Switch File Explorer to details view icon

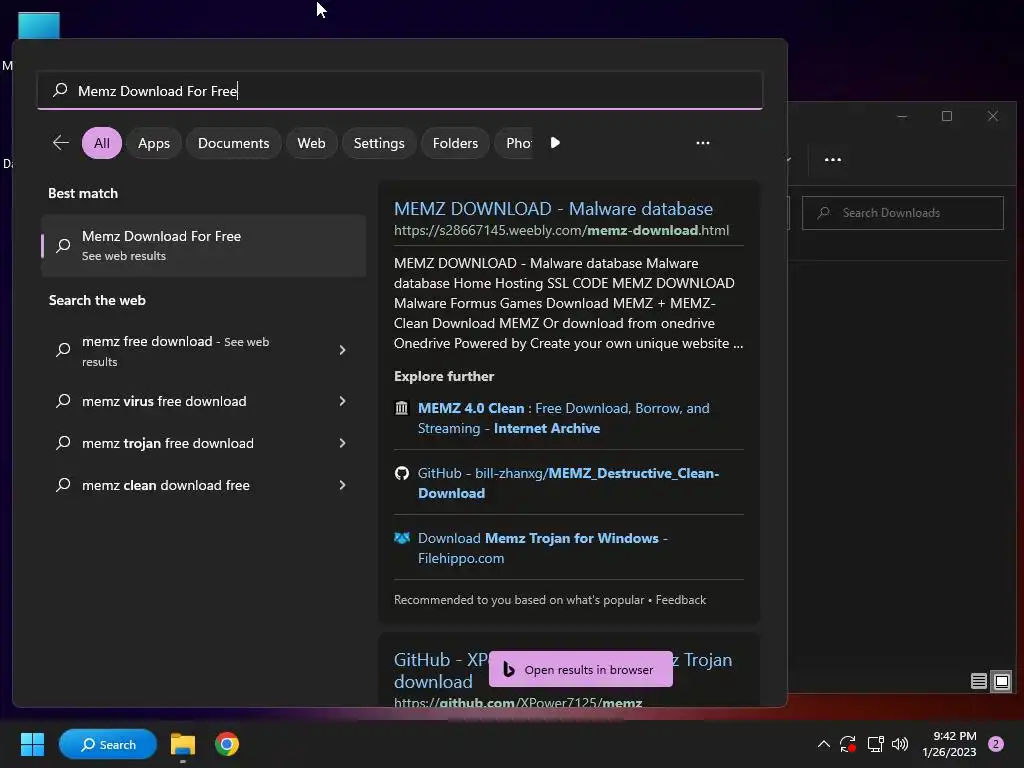[x=978, y=682]
